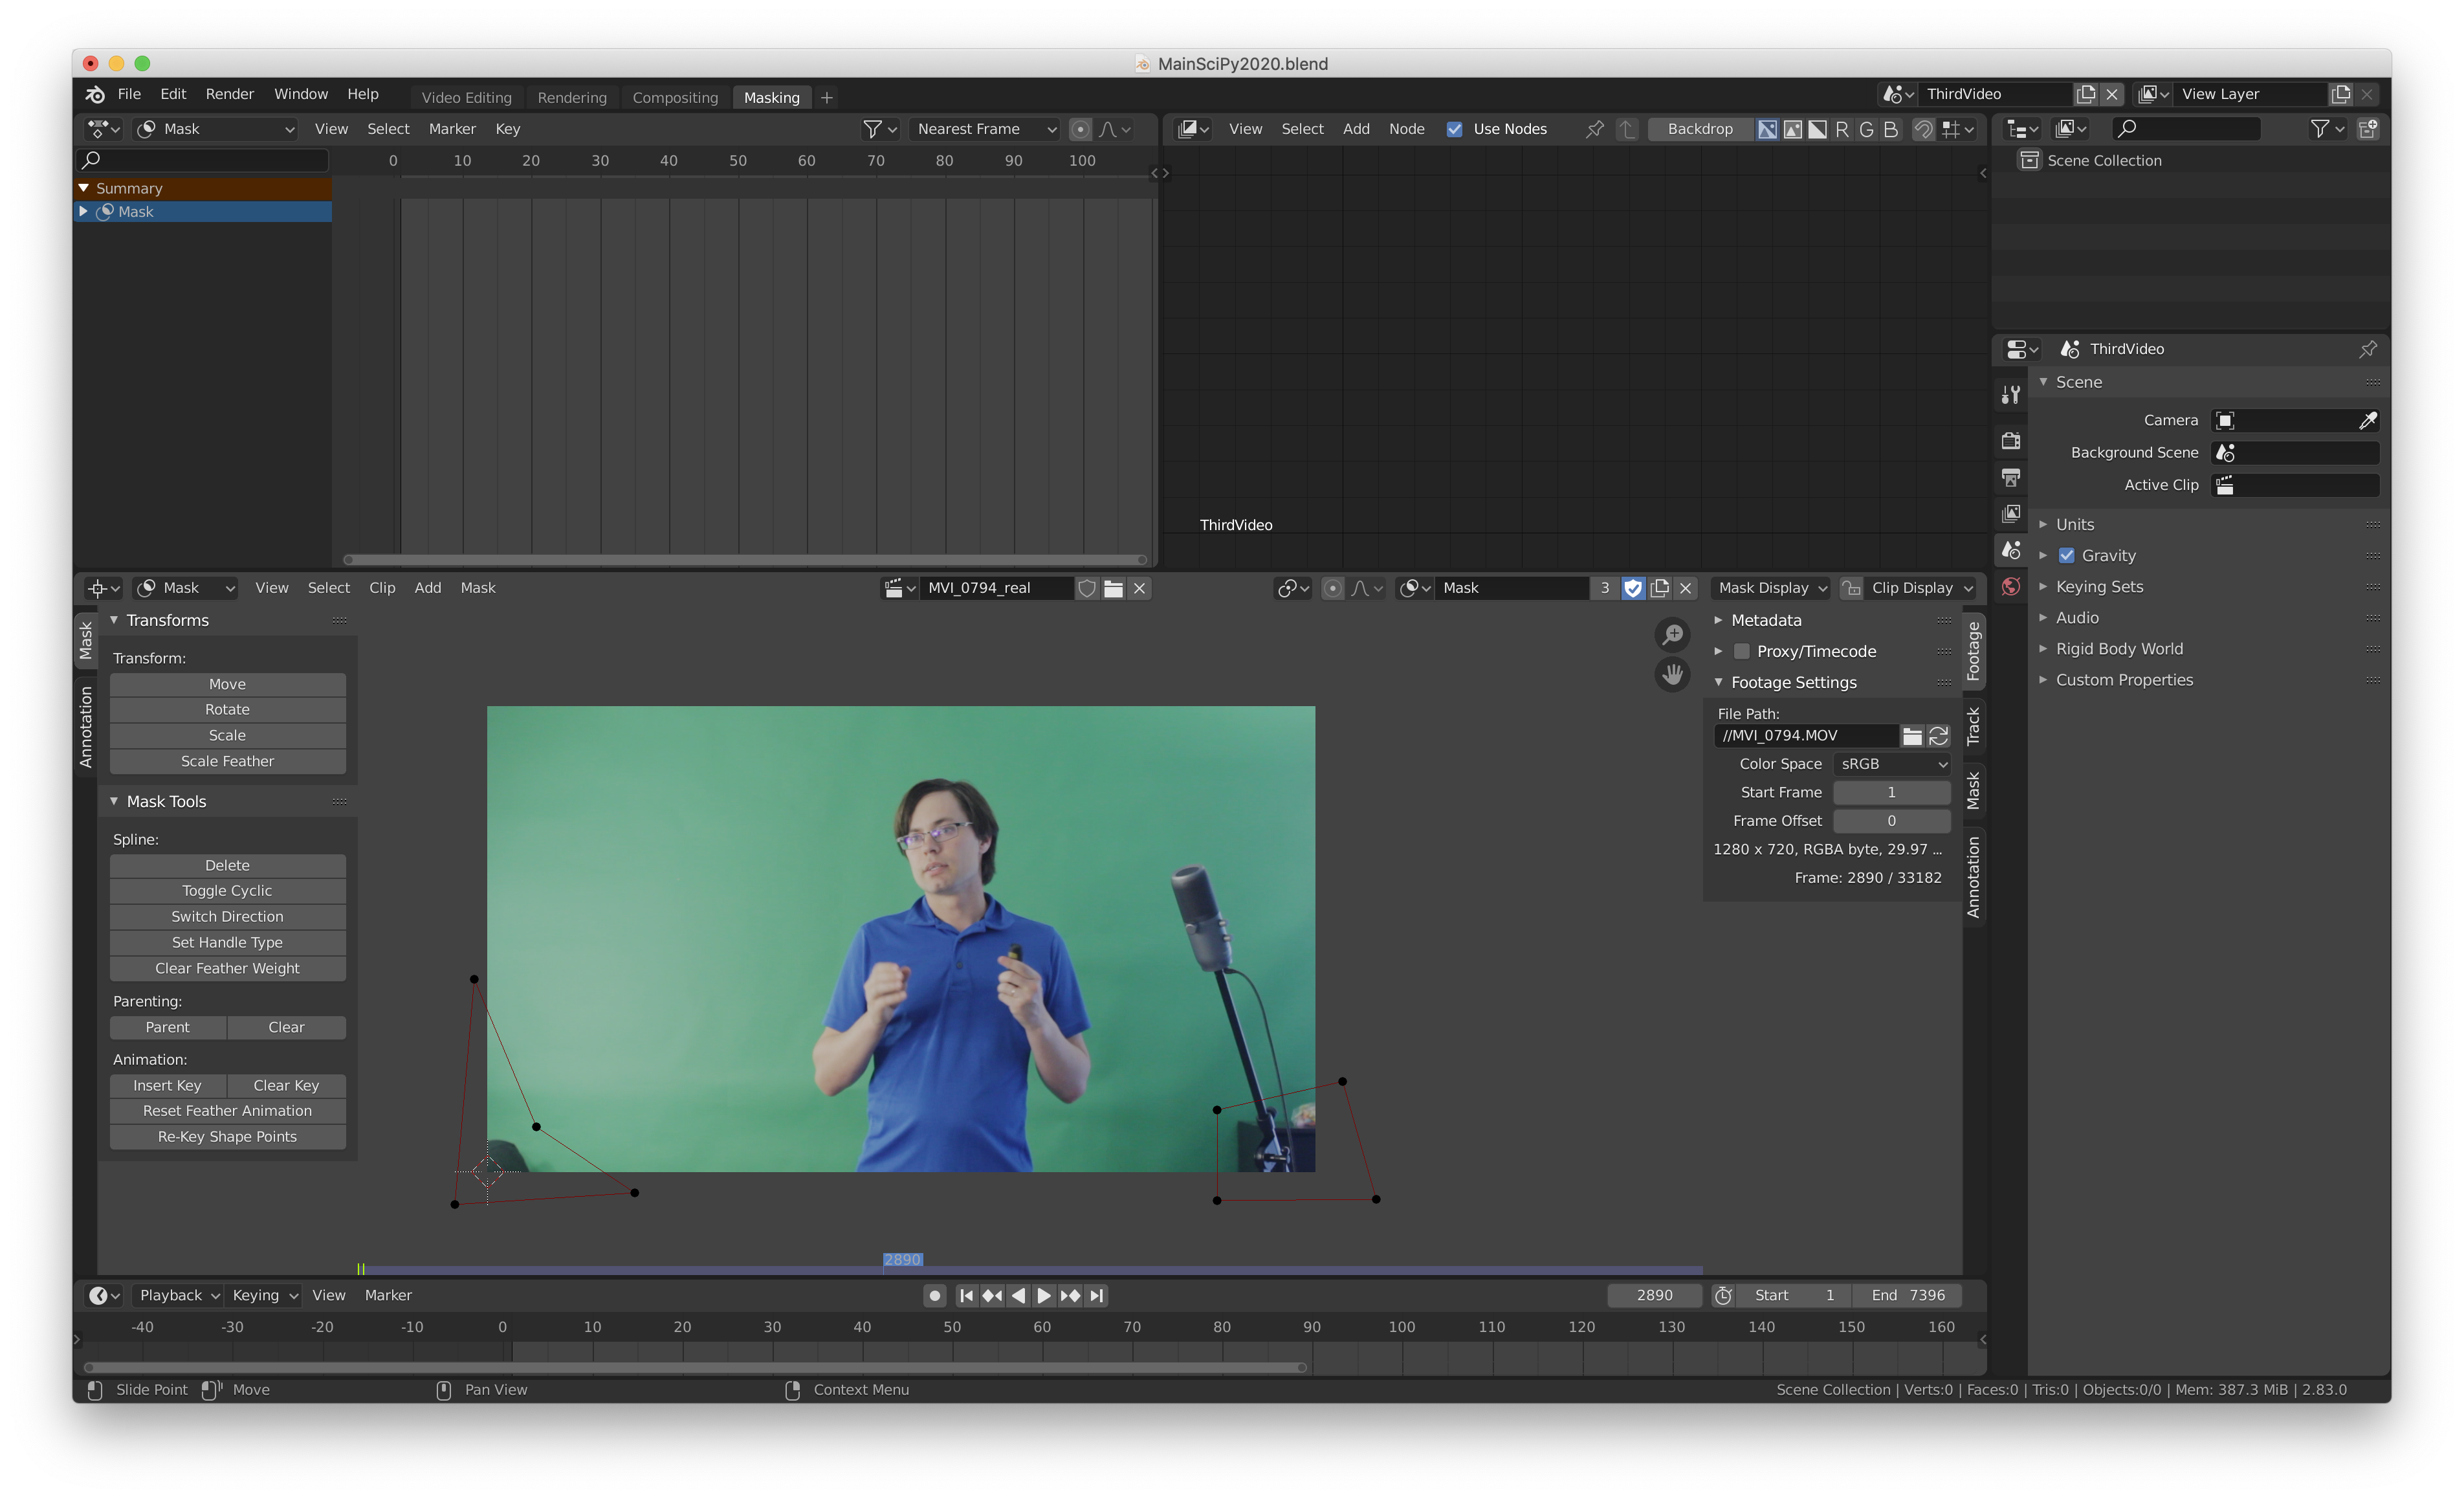
Task: Click the Delete spline point button
Action: click(225, 865)
